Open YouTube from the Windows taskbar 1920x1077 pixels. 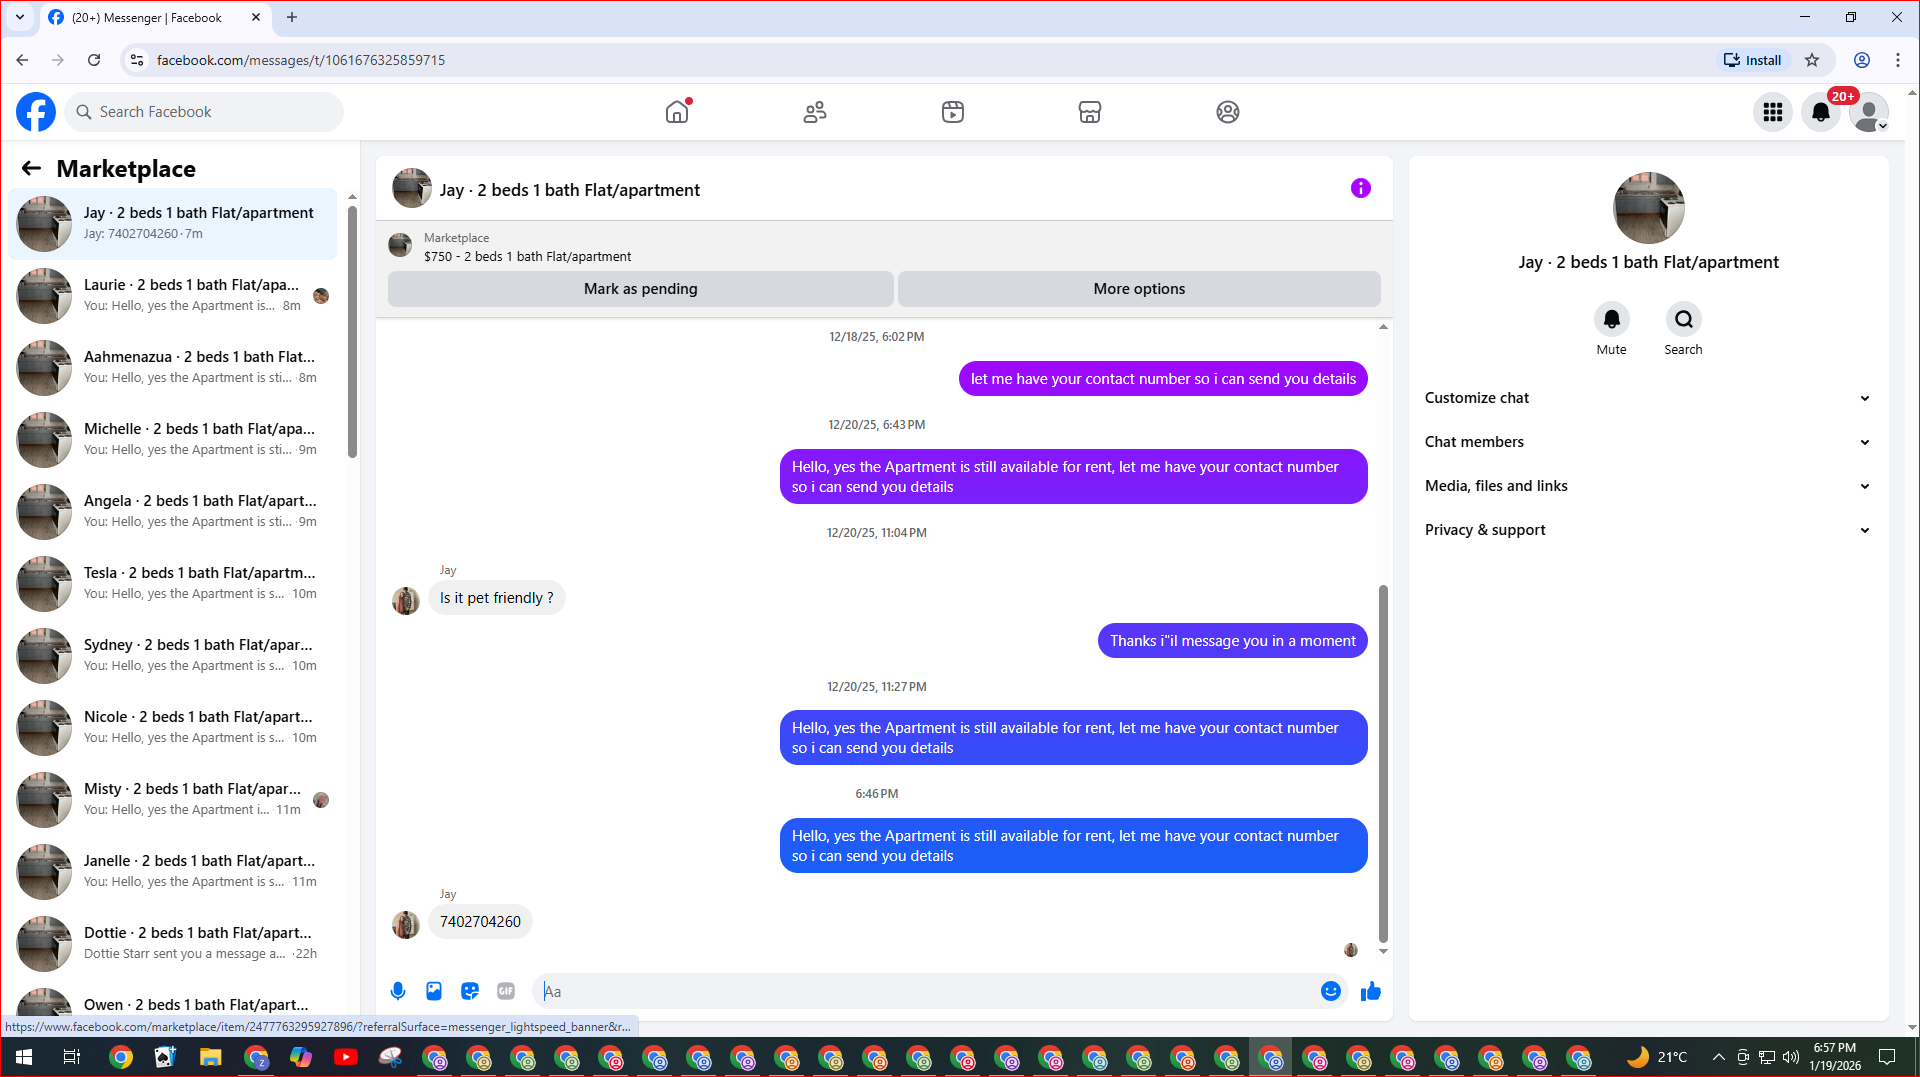point(346,1057)
